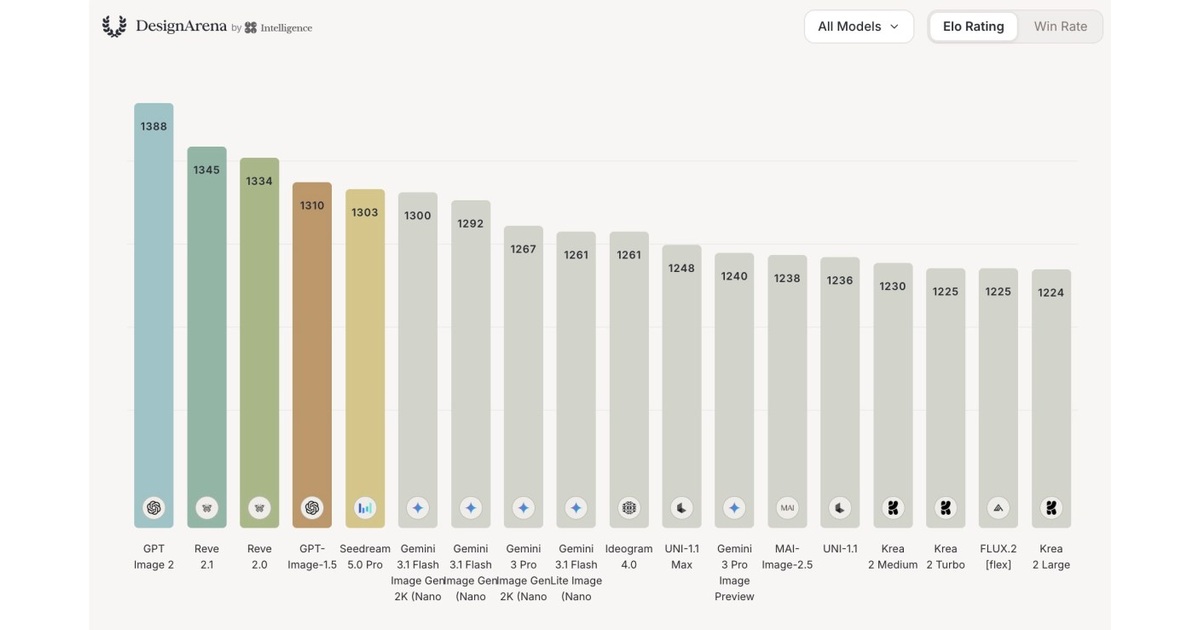Image resolution: width=1200 pixels, height=630 pixels.
Task: Click the Ideogram 4.0 model icon
Action: pyautogui.click(x=629, y=508)
